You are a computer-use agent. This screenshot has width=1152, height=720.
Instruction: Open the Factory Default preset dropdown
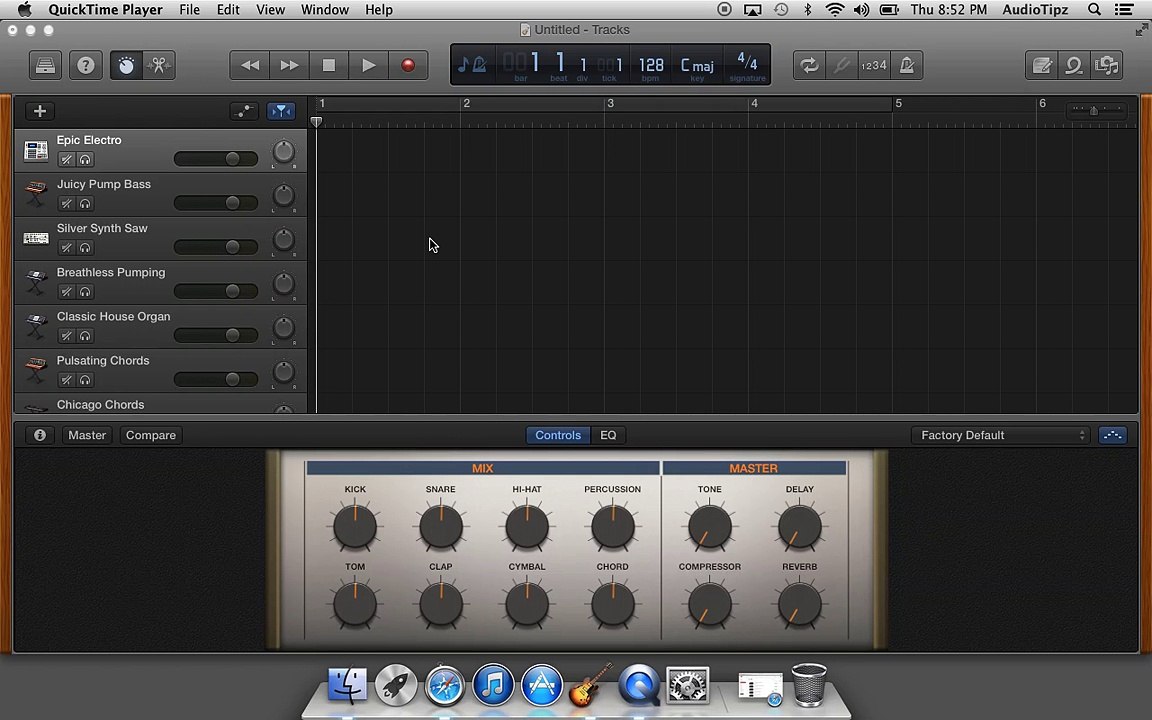click(1001, 435)
